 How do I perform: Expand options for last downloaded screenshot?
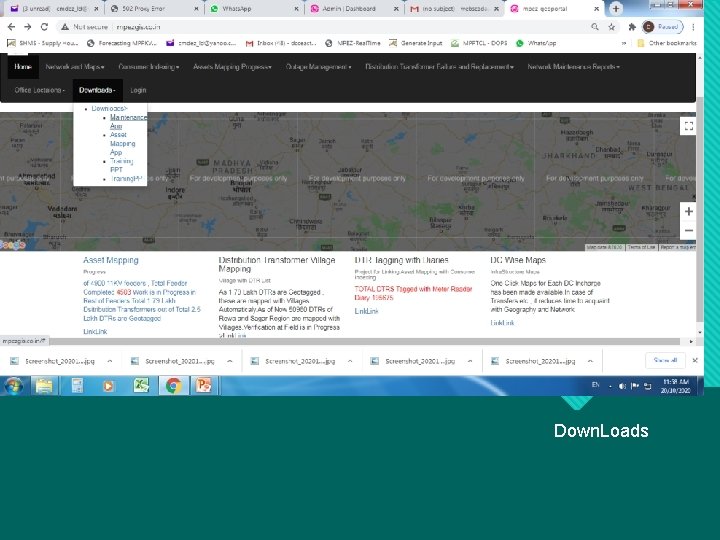pyautogui.click(x=590, y=361)
